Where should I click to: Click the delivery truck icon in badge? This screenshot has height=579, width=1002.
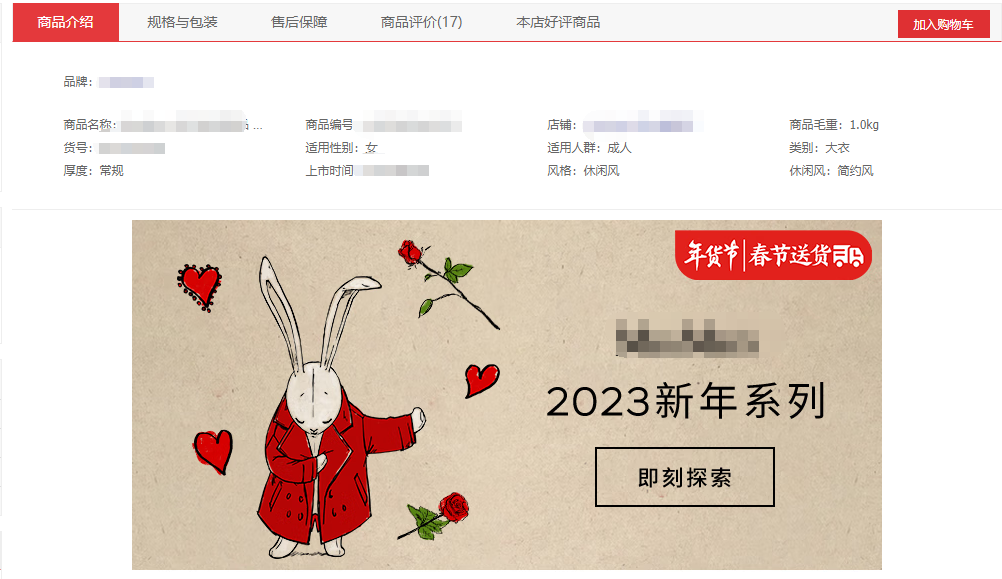[x=848, y=256]
